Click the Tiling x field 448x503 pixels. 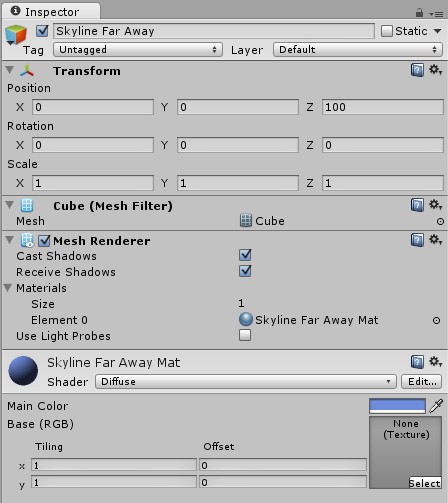pos(114,465)
